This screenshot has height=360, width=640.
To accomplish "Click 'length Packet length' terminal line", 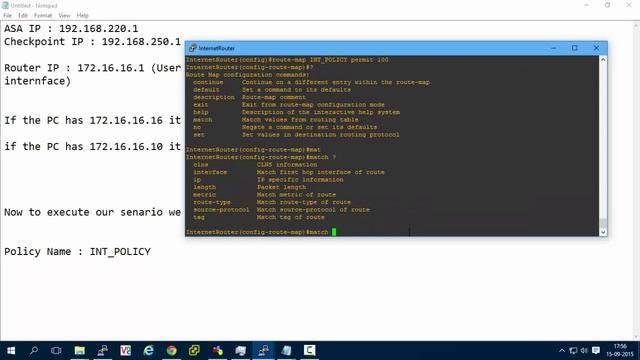I will (249, 187).
